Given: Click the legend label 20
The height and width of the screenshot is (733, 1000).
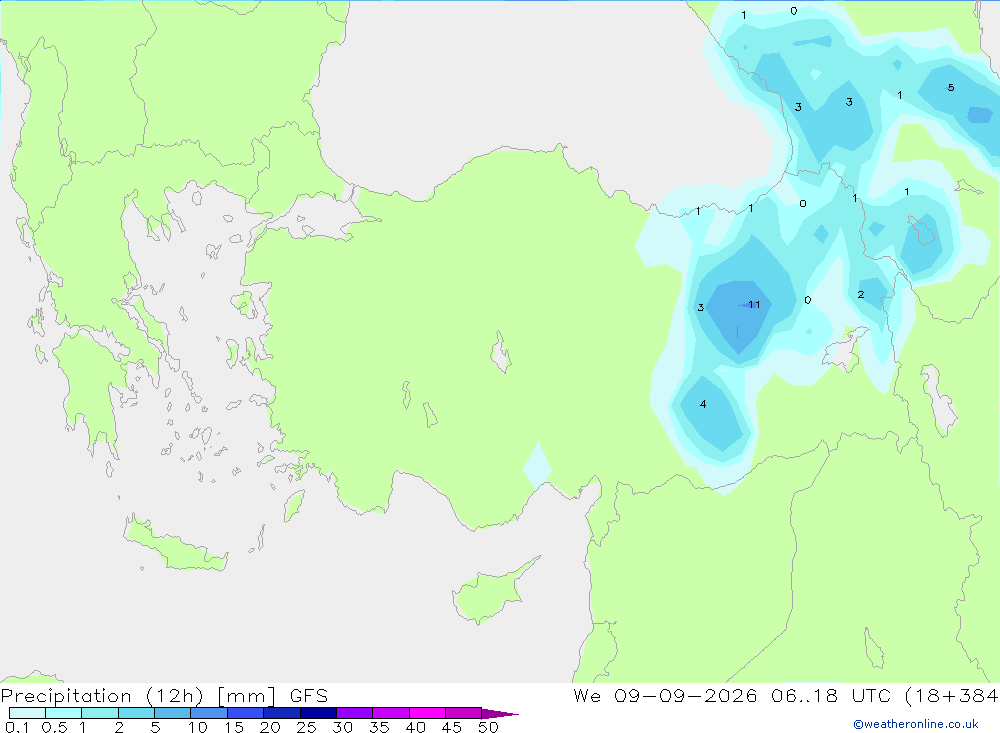Looking at the screenshot, I should pos(270,727).
